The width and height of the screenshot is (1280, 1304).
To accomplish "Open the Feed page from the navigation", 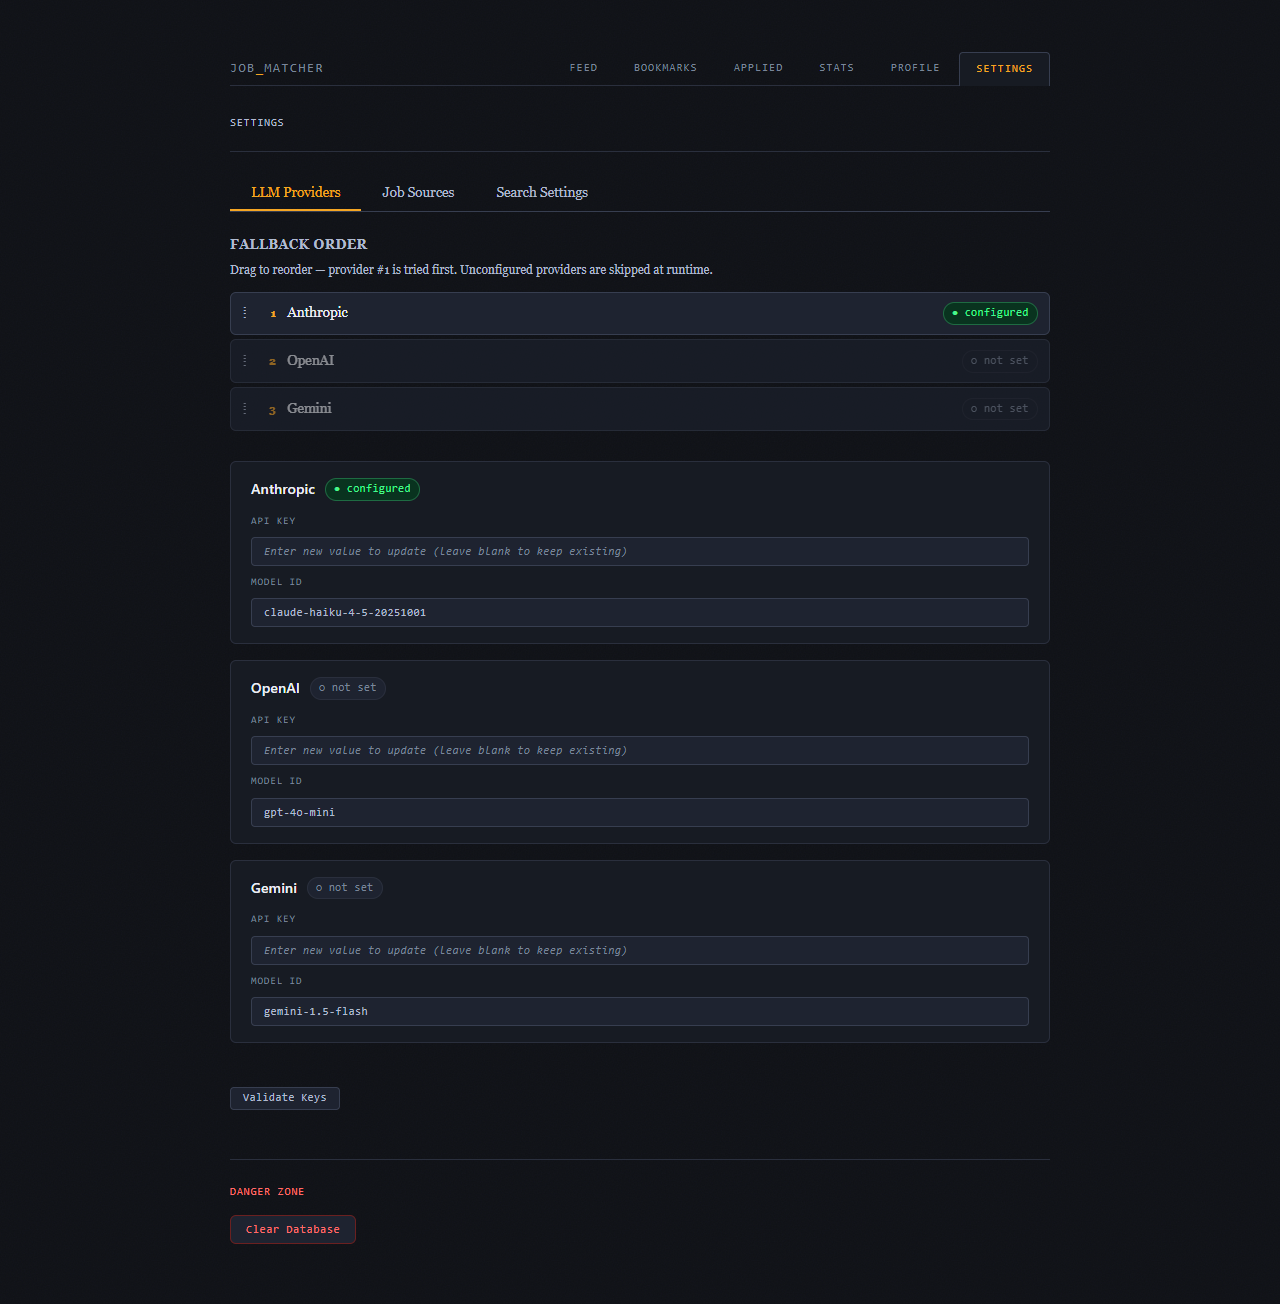I will 583,67.
